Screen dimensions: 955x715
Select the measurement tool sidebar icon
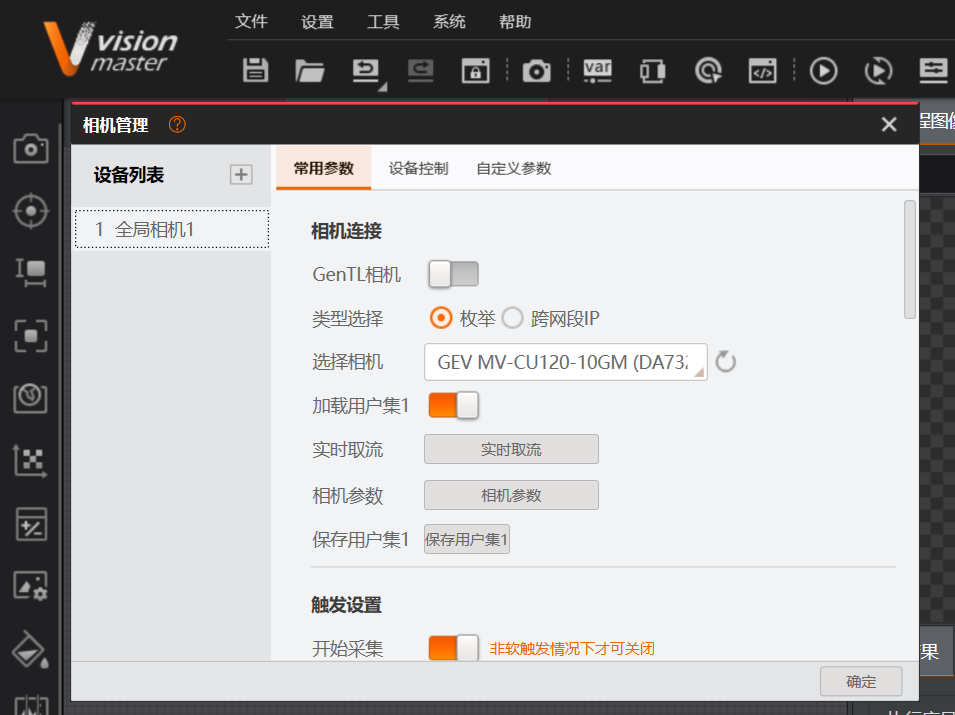(30, 272)
